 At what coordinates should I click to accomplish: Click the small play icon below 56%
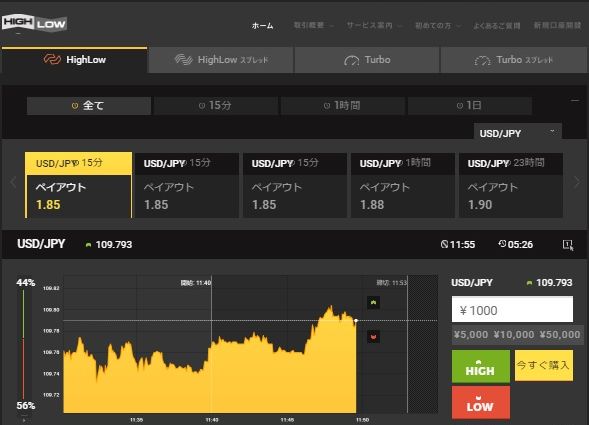24,419
